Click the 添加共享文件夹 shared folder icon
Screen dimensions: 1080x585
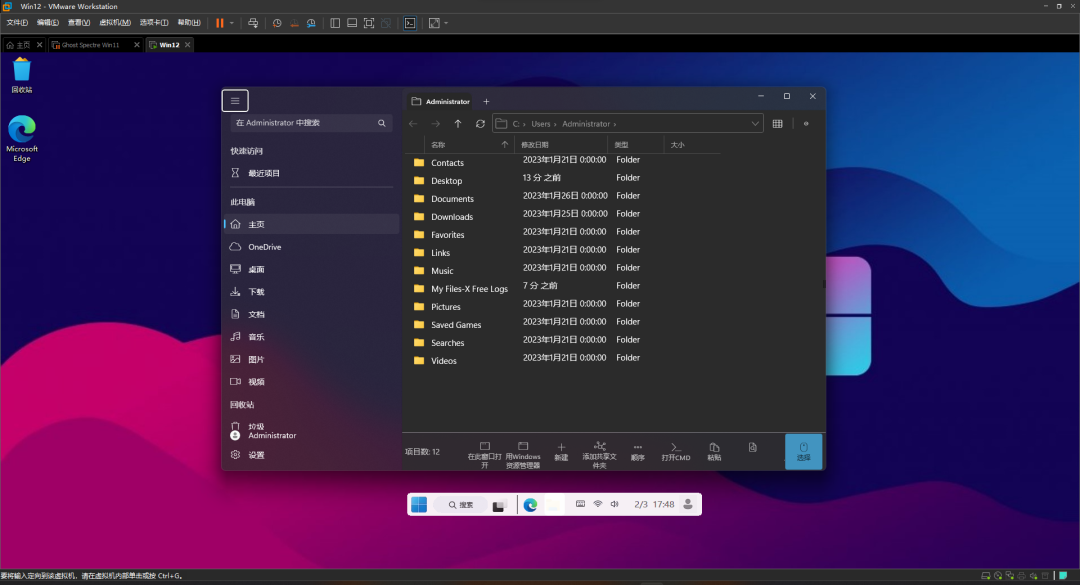click(599, 450)
